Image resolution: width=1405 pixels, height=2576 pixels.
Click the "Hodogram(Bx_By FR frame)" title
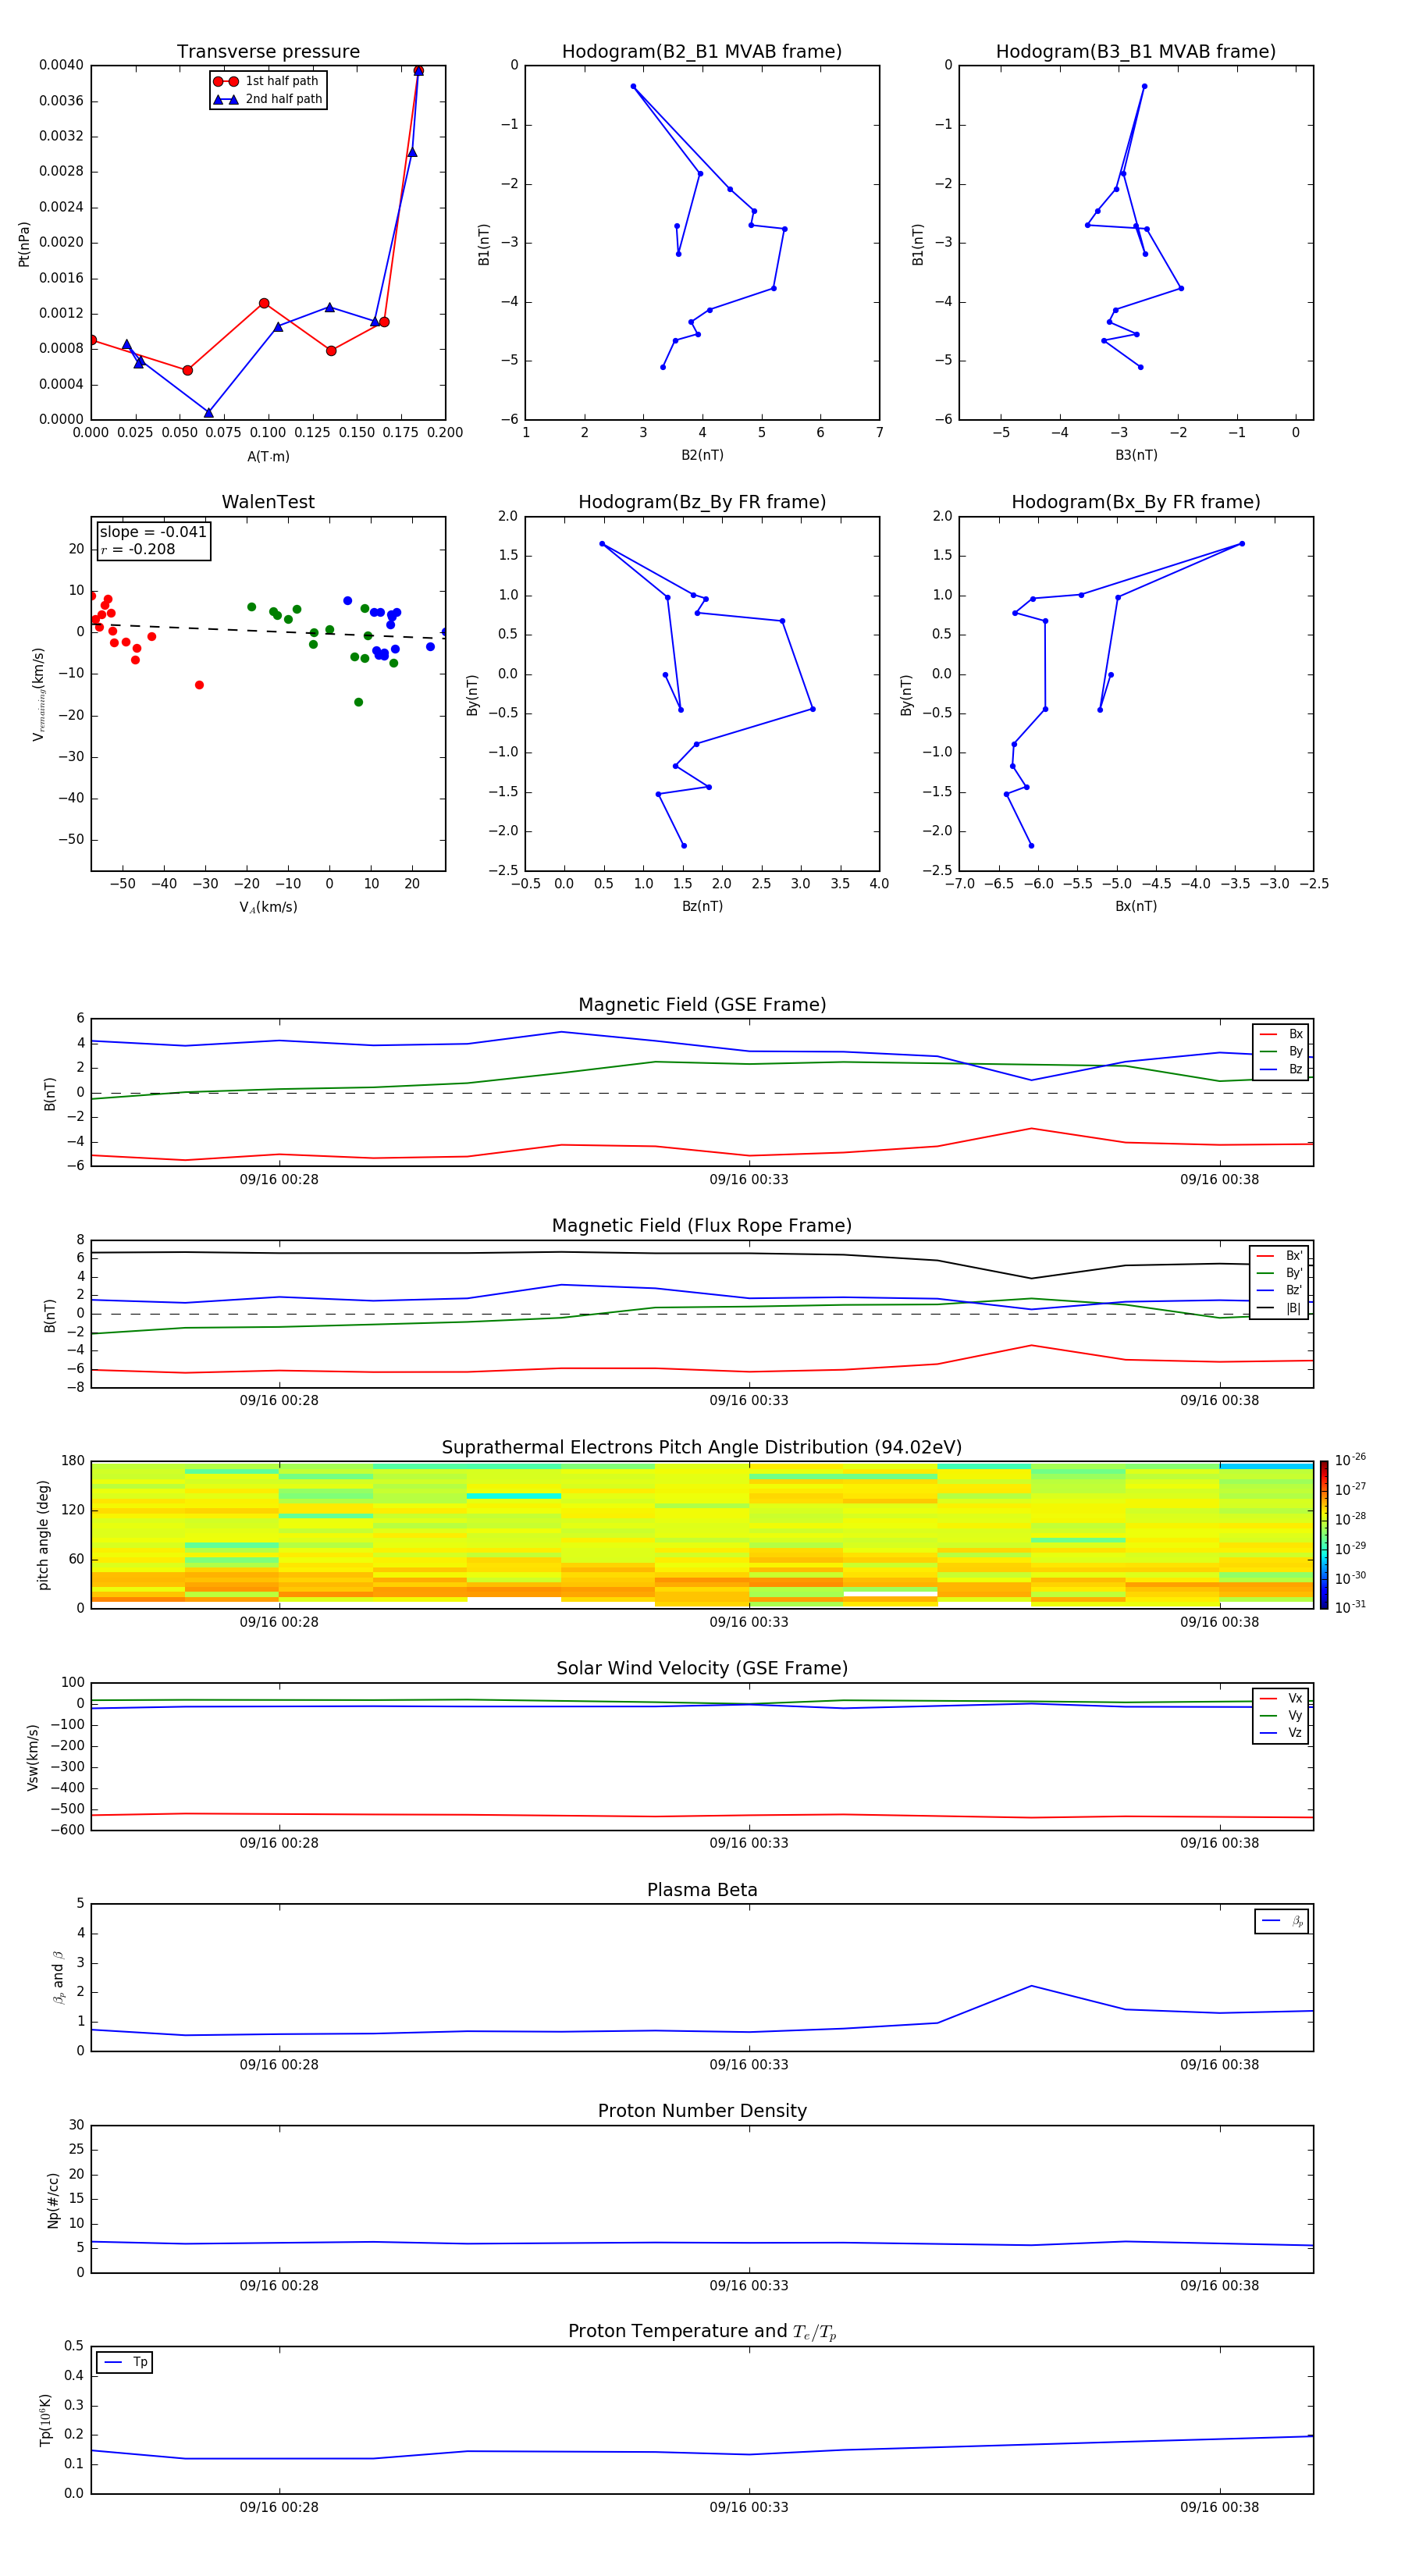[x=1136, y=502]
